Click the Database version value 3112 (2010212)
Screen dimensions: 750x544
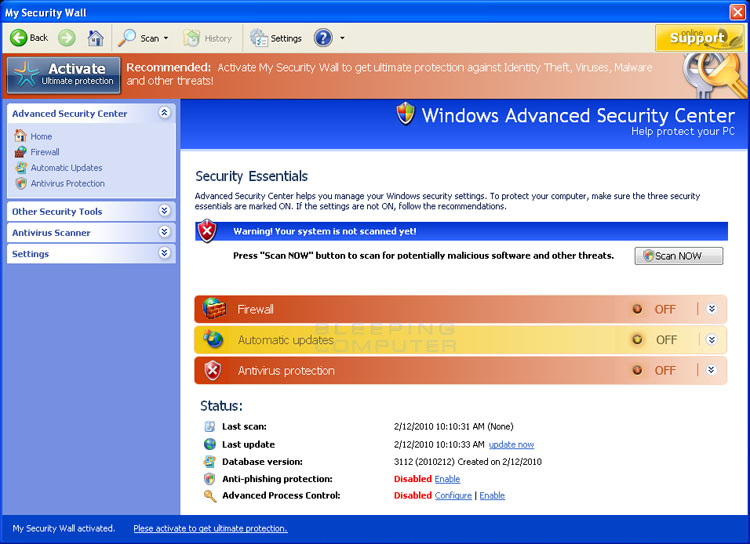pyautogui.click(x=424, y=462)
